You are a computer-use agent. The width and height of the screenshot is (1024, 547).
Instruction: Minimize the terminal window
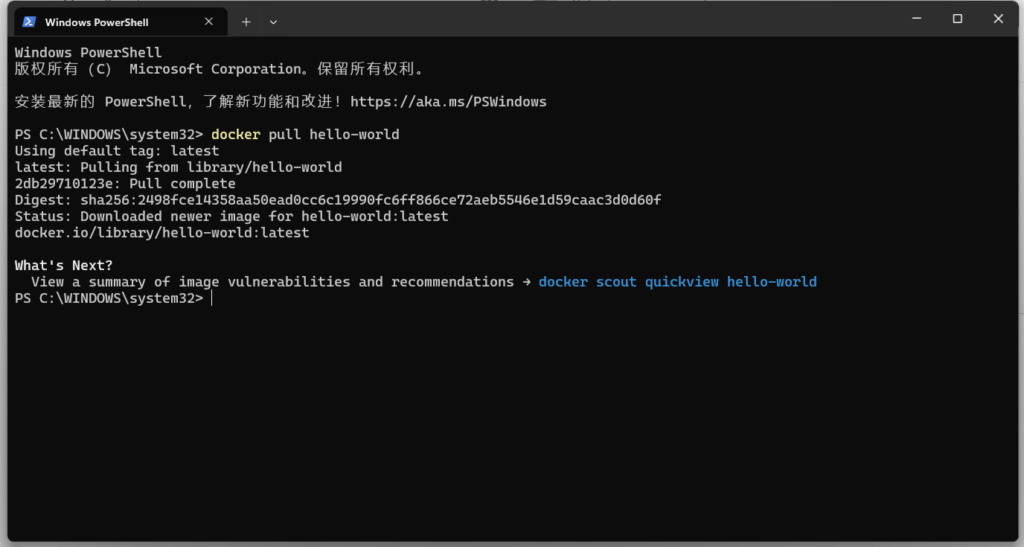click(917, 19)
